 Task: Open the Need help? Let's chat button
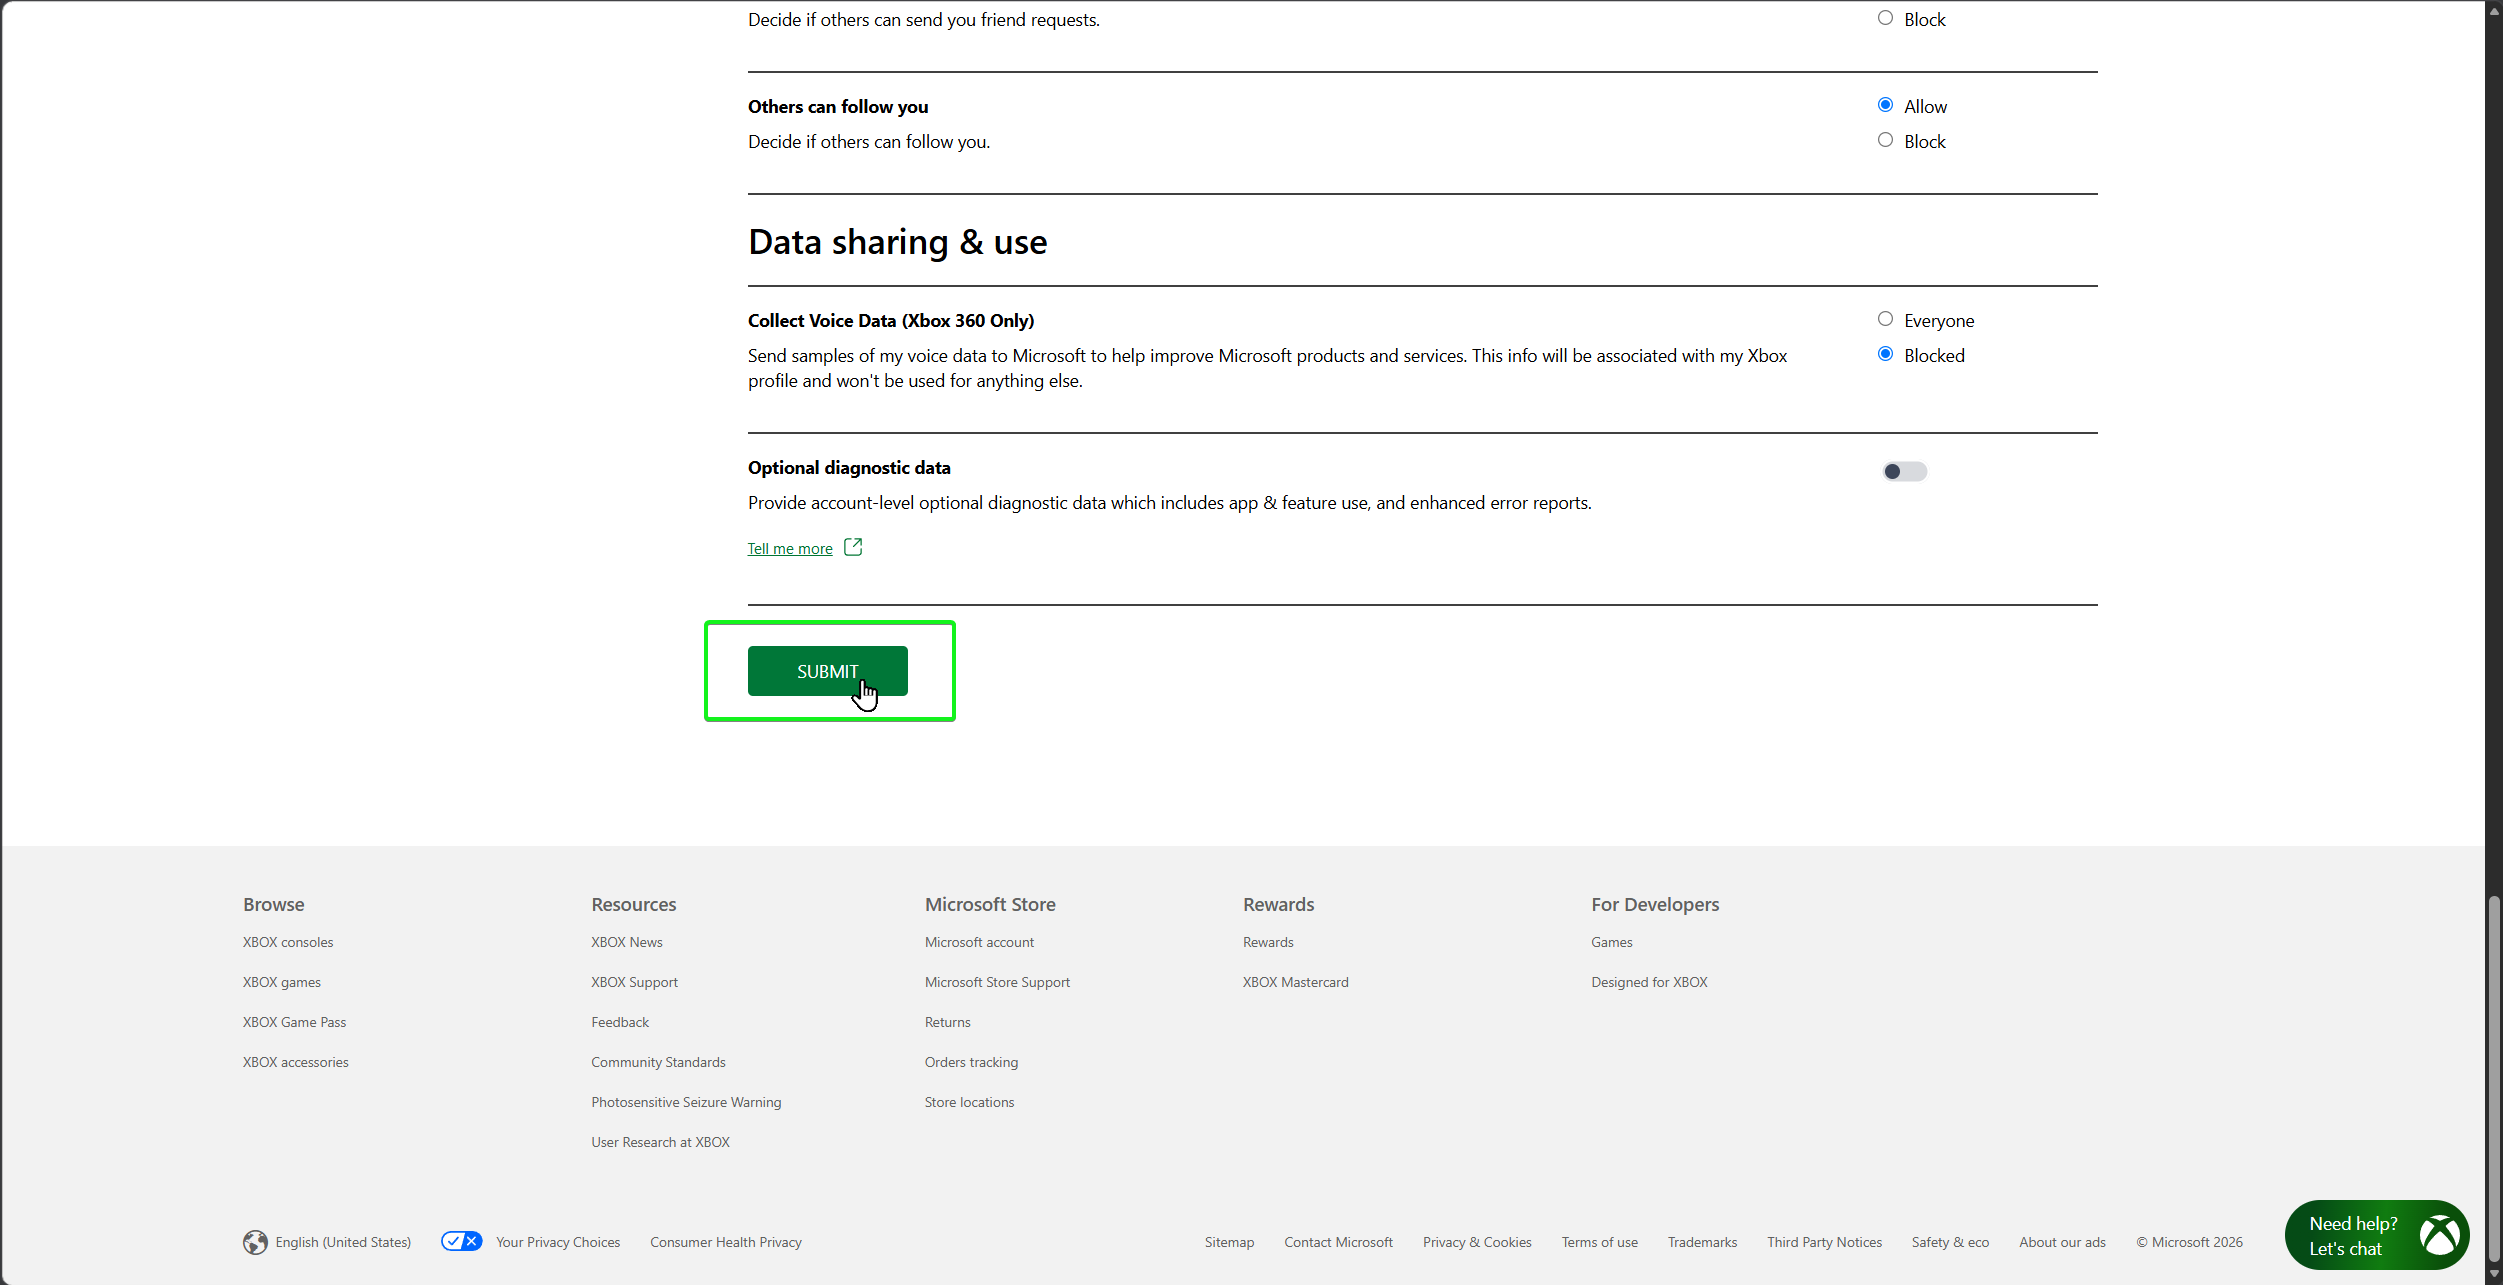click(2377, 1235)
